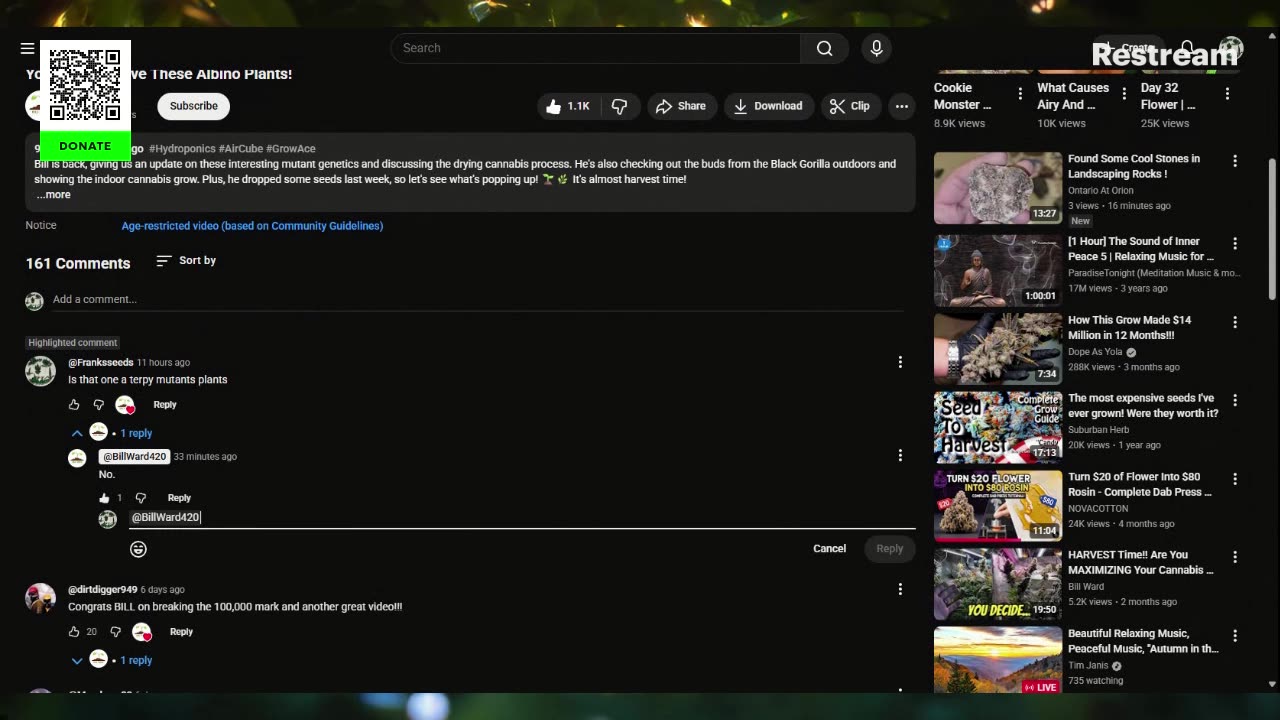
Task: Open the emoji picker for reply
Action: click(x=138, y=549)
